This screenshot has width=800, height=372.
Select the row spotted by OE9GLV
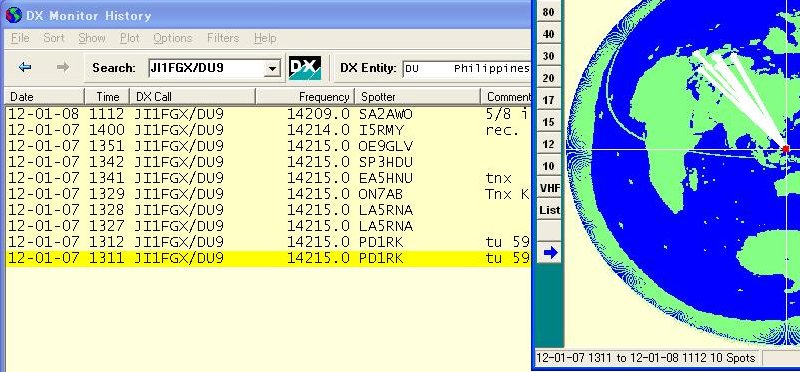pos(268,146)
